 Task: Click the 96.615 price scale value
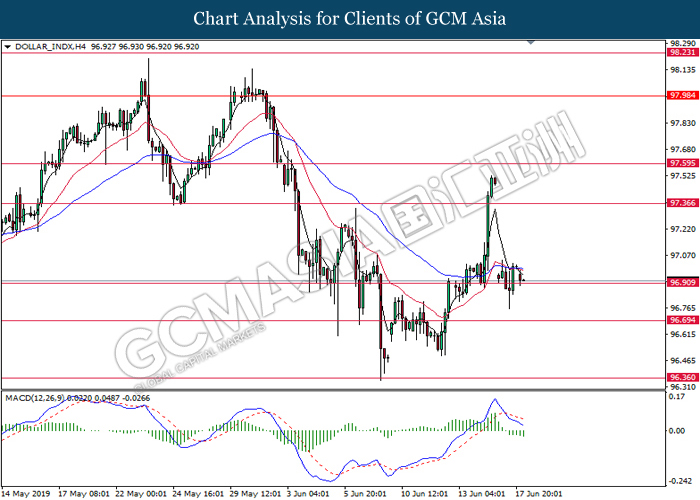click(683, 334)
